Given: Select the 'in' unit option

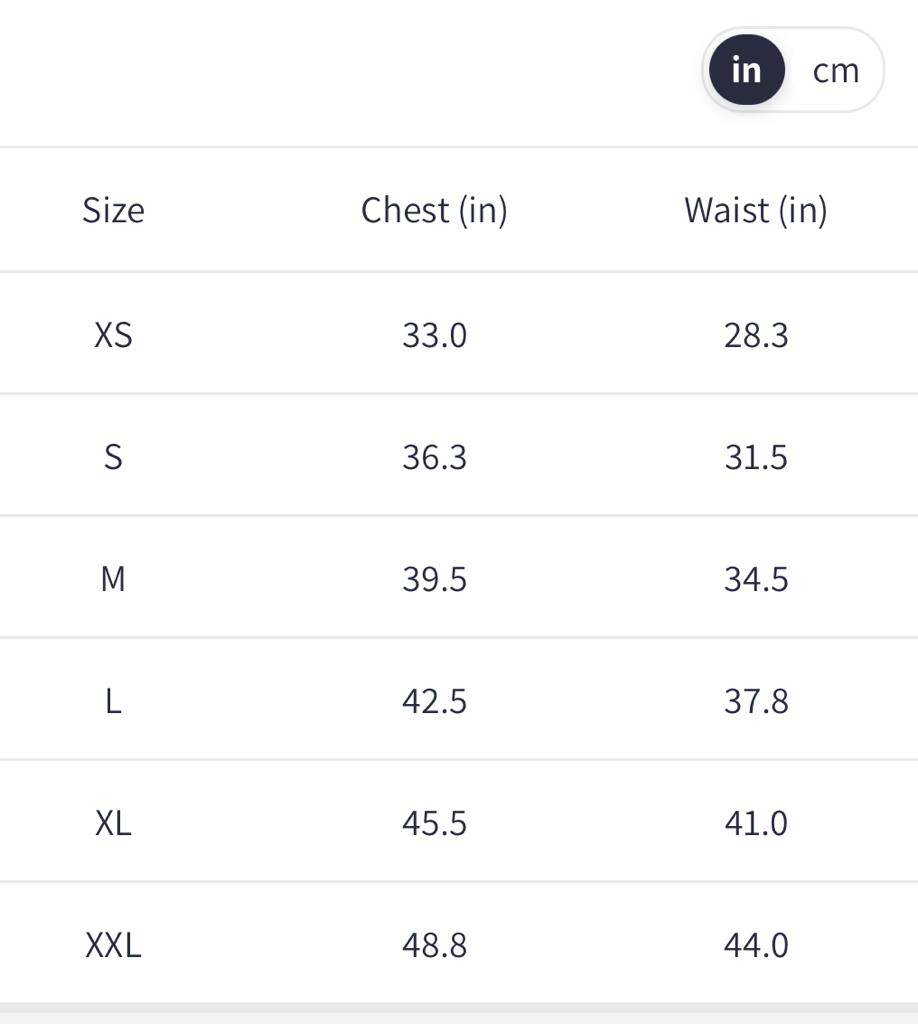Looking at the screenshot, I should point(746,70).
